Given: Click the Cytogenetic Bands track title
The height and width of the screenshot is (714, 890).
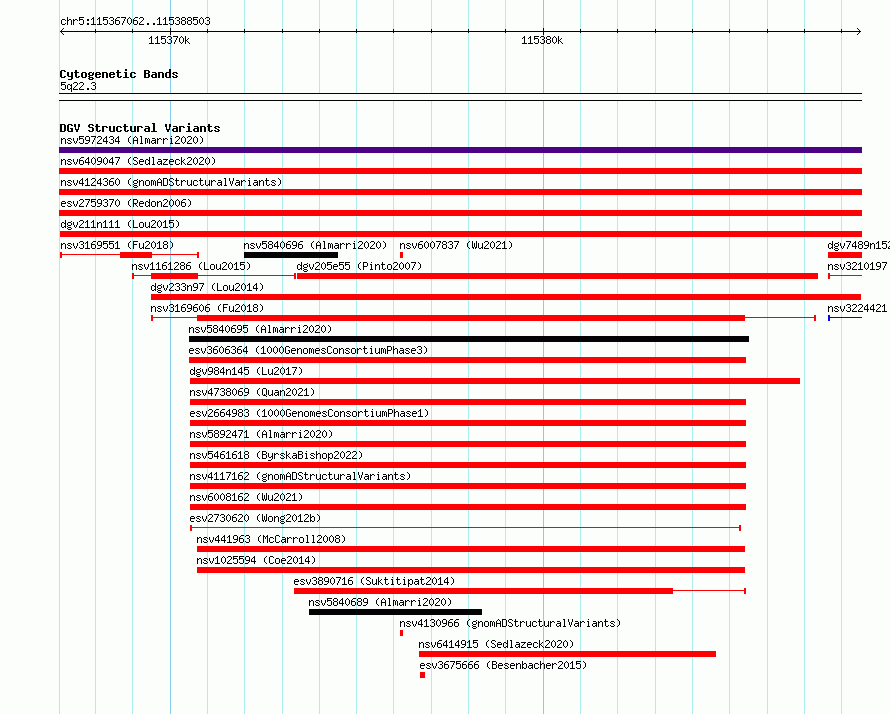Looking at the screenshot, I should pos(119,74).
